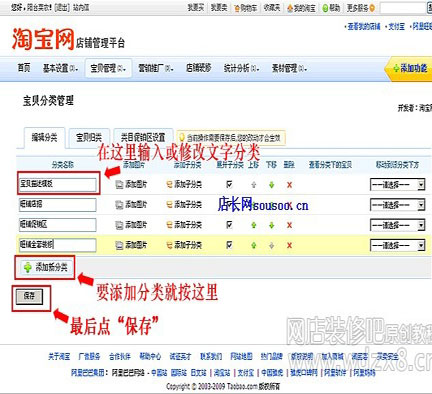Move highlighted fourth row up
The height and width of the screenshot is (394, 432).
254,246
